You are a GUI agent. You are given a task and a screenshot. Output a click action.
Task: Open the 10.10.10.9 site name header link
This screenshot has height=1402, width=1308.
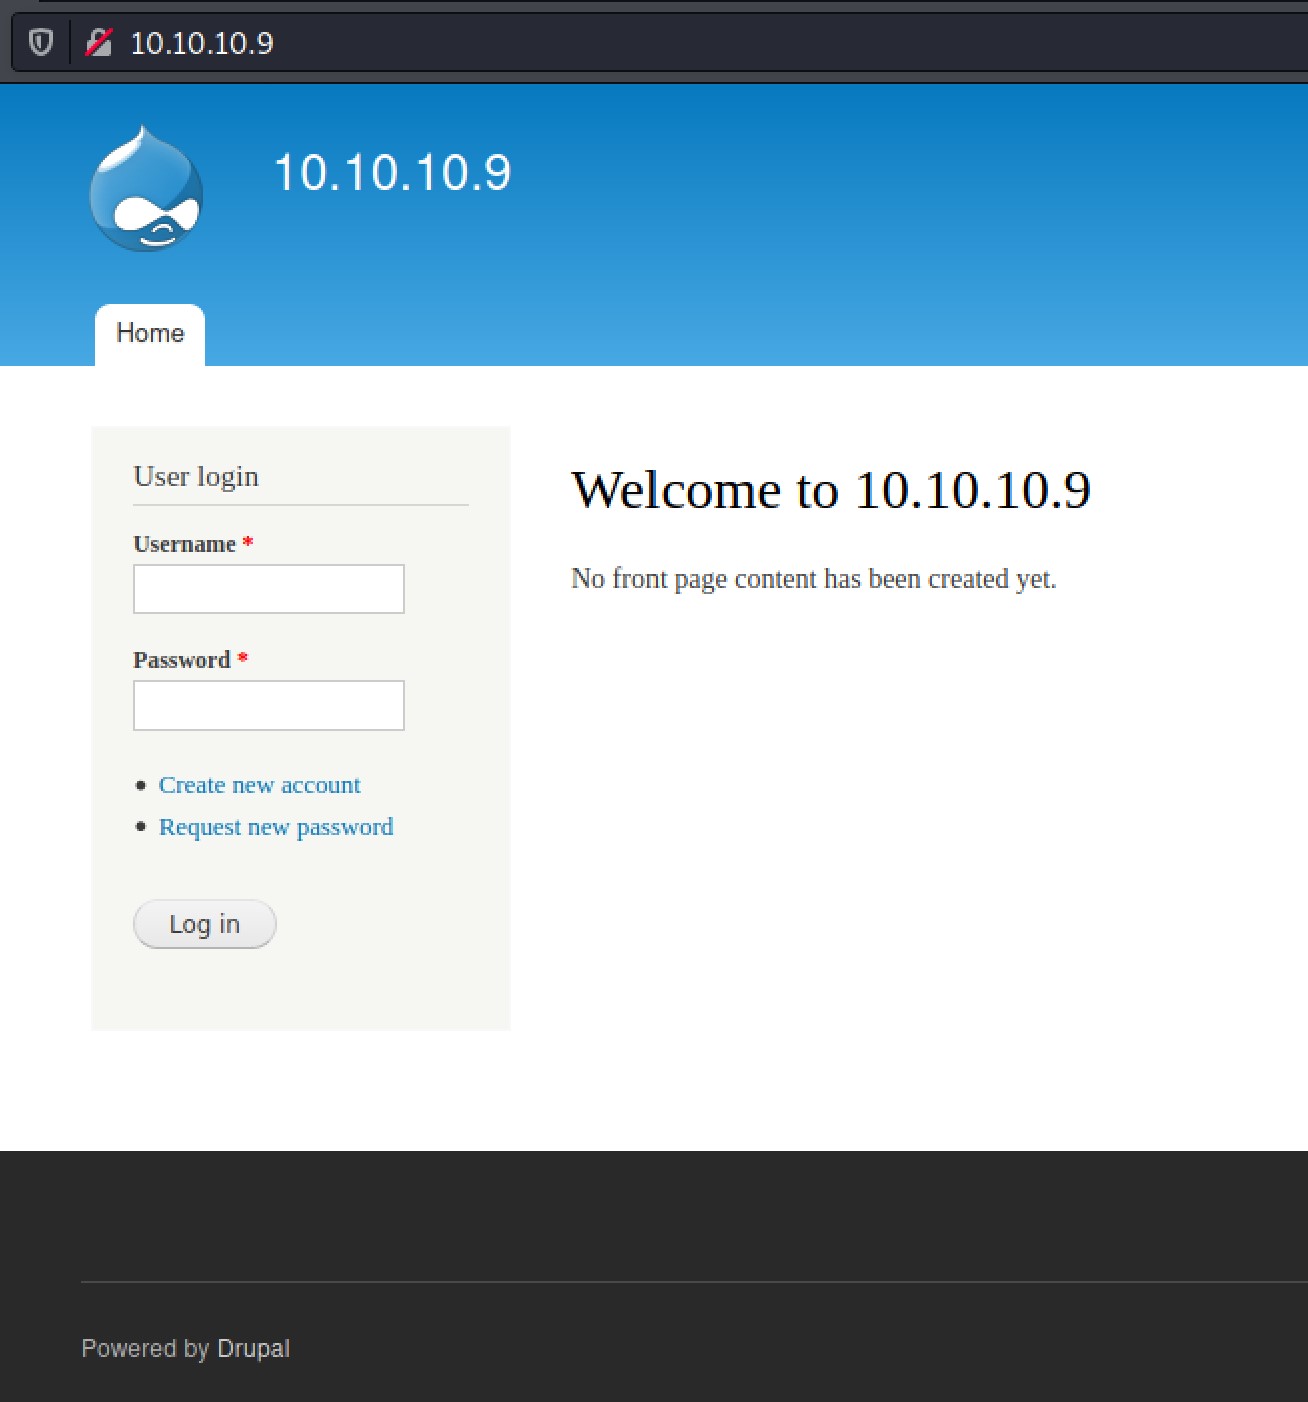pos(392,173)
